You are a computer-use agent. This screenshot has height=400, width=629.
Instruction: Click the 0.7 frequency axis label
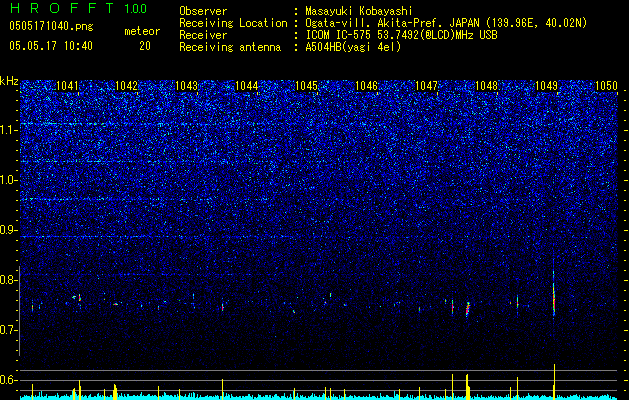tap(9, 330)
